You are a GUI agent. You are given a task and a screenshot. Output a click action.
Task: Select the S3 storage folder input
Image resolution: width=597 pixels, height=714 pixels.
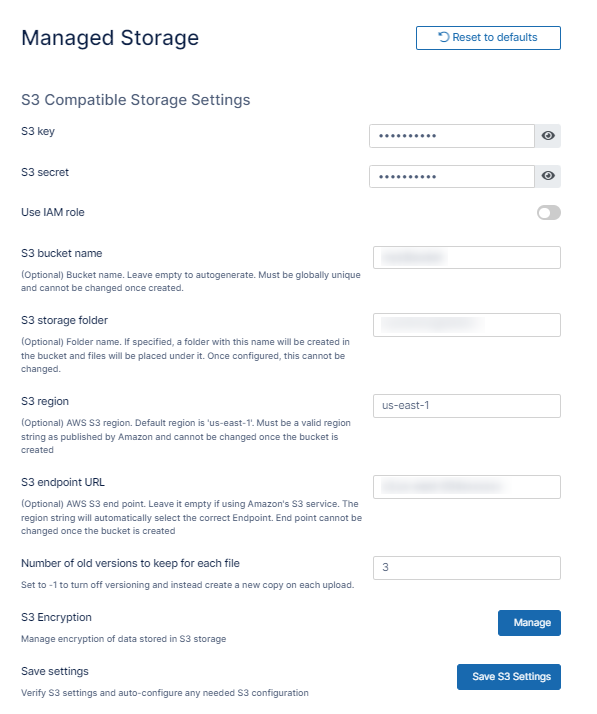pos(467,325)
